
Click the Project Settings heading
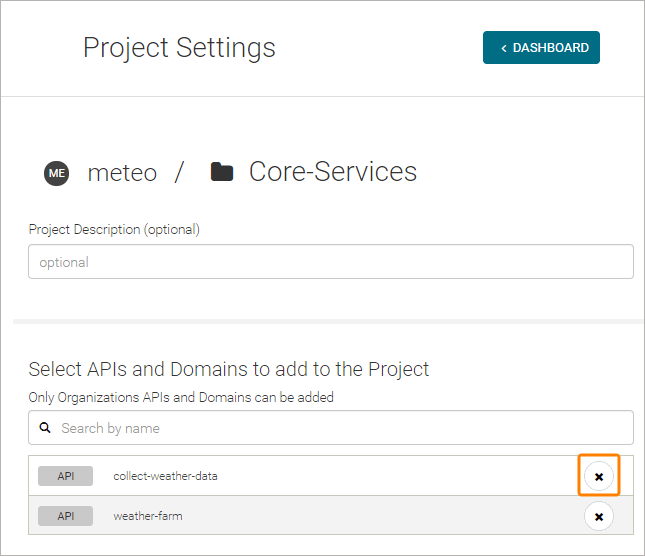179,48
